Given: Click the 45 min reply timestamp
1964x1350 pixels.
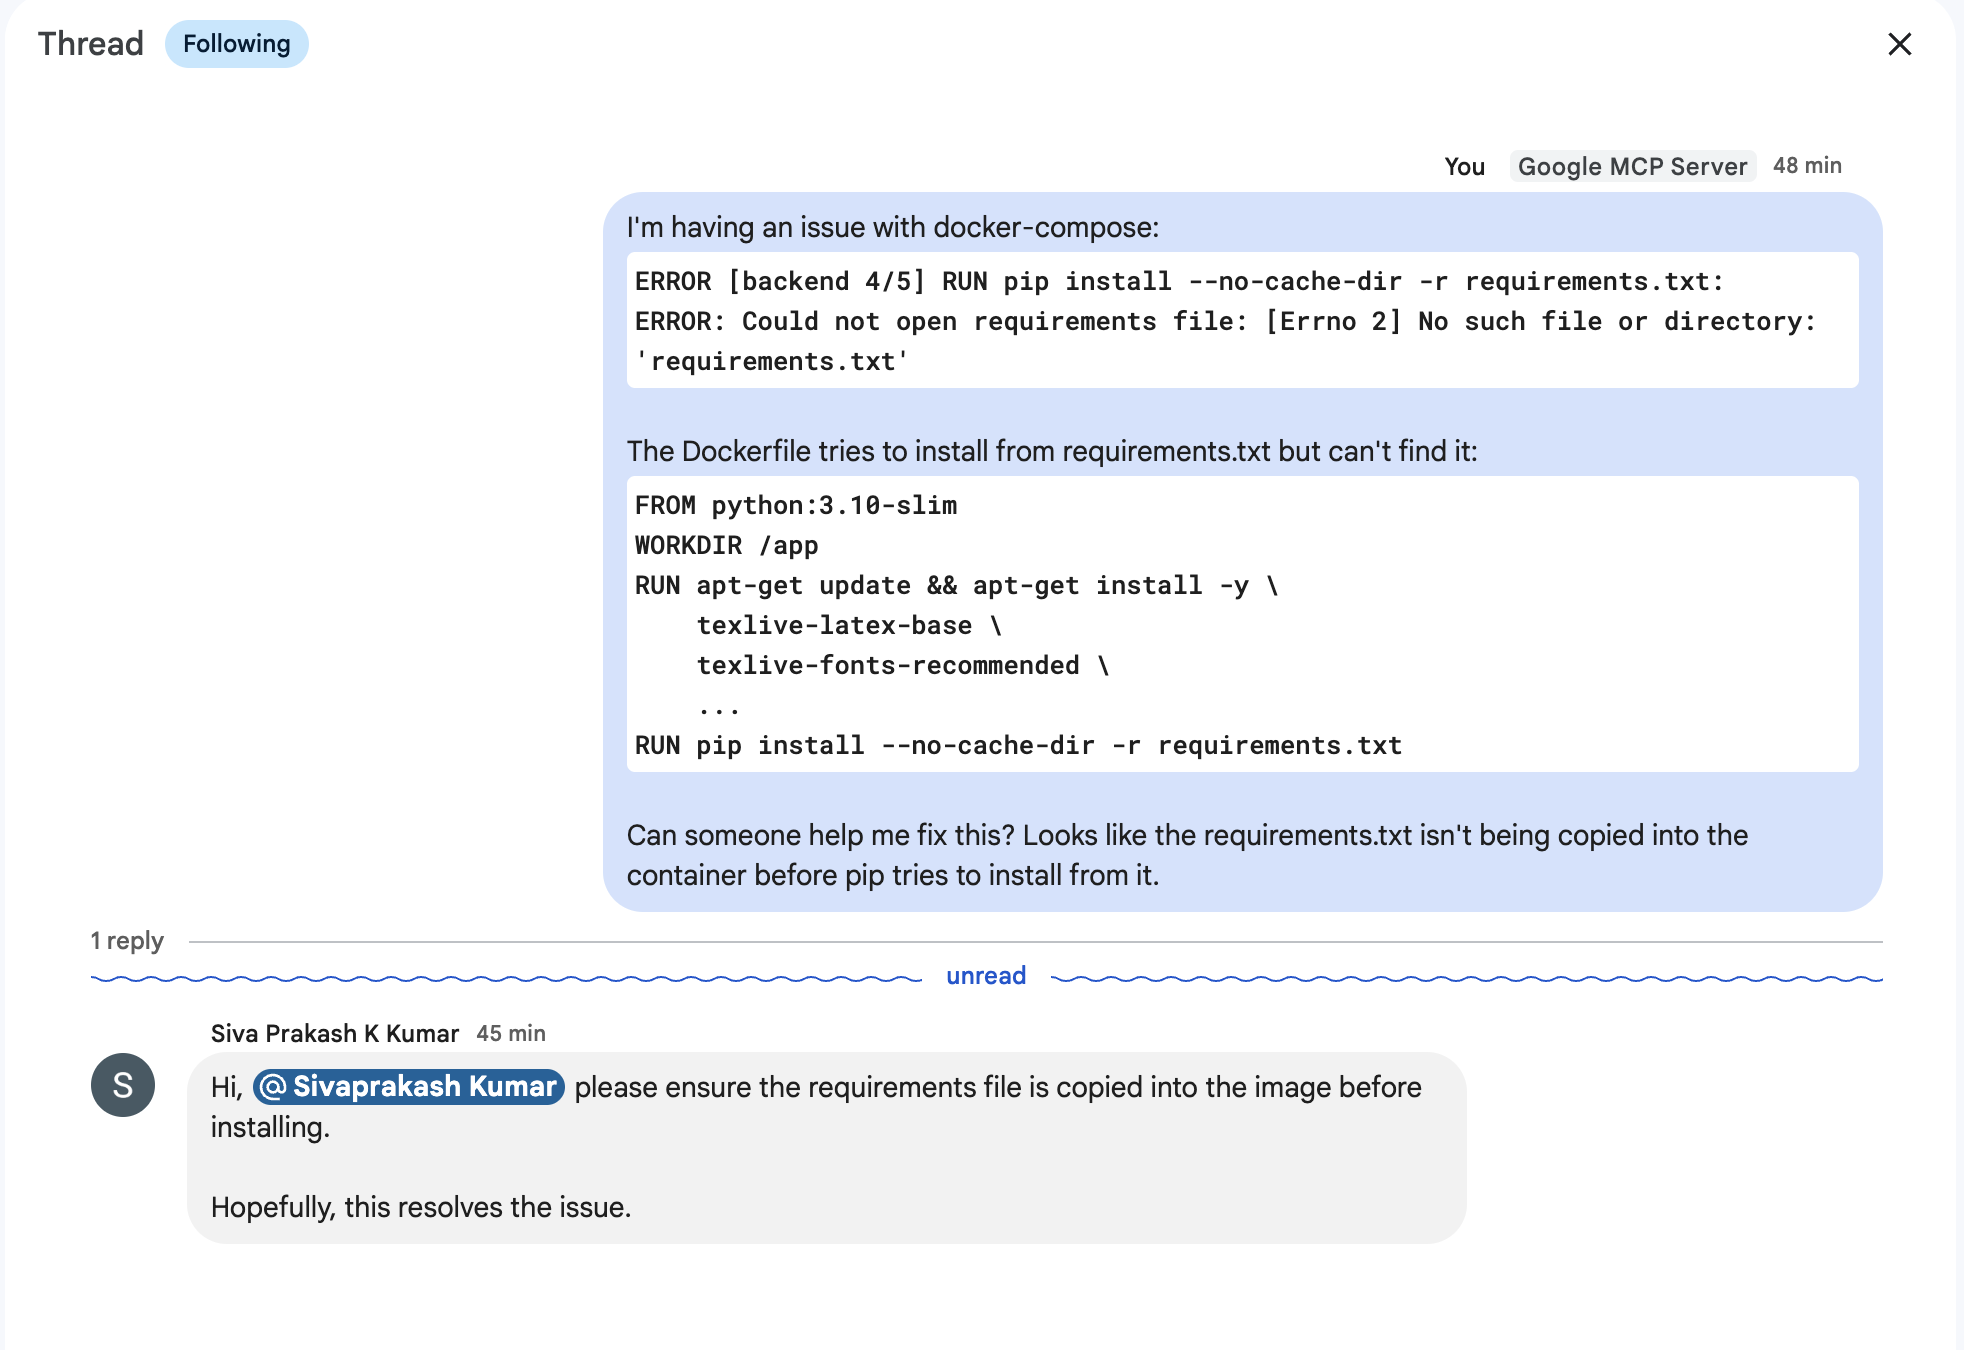Looking at the screenshot, I should coord(511,1033).
